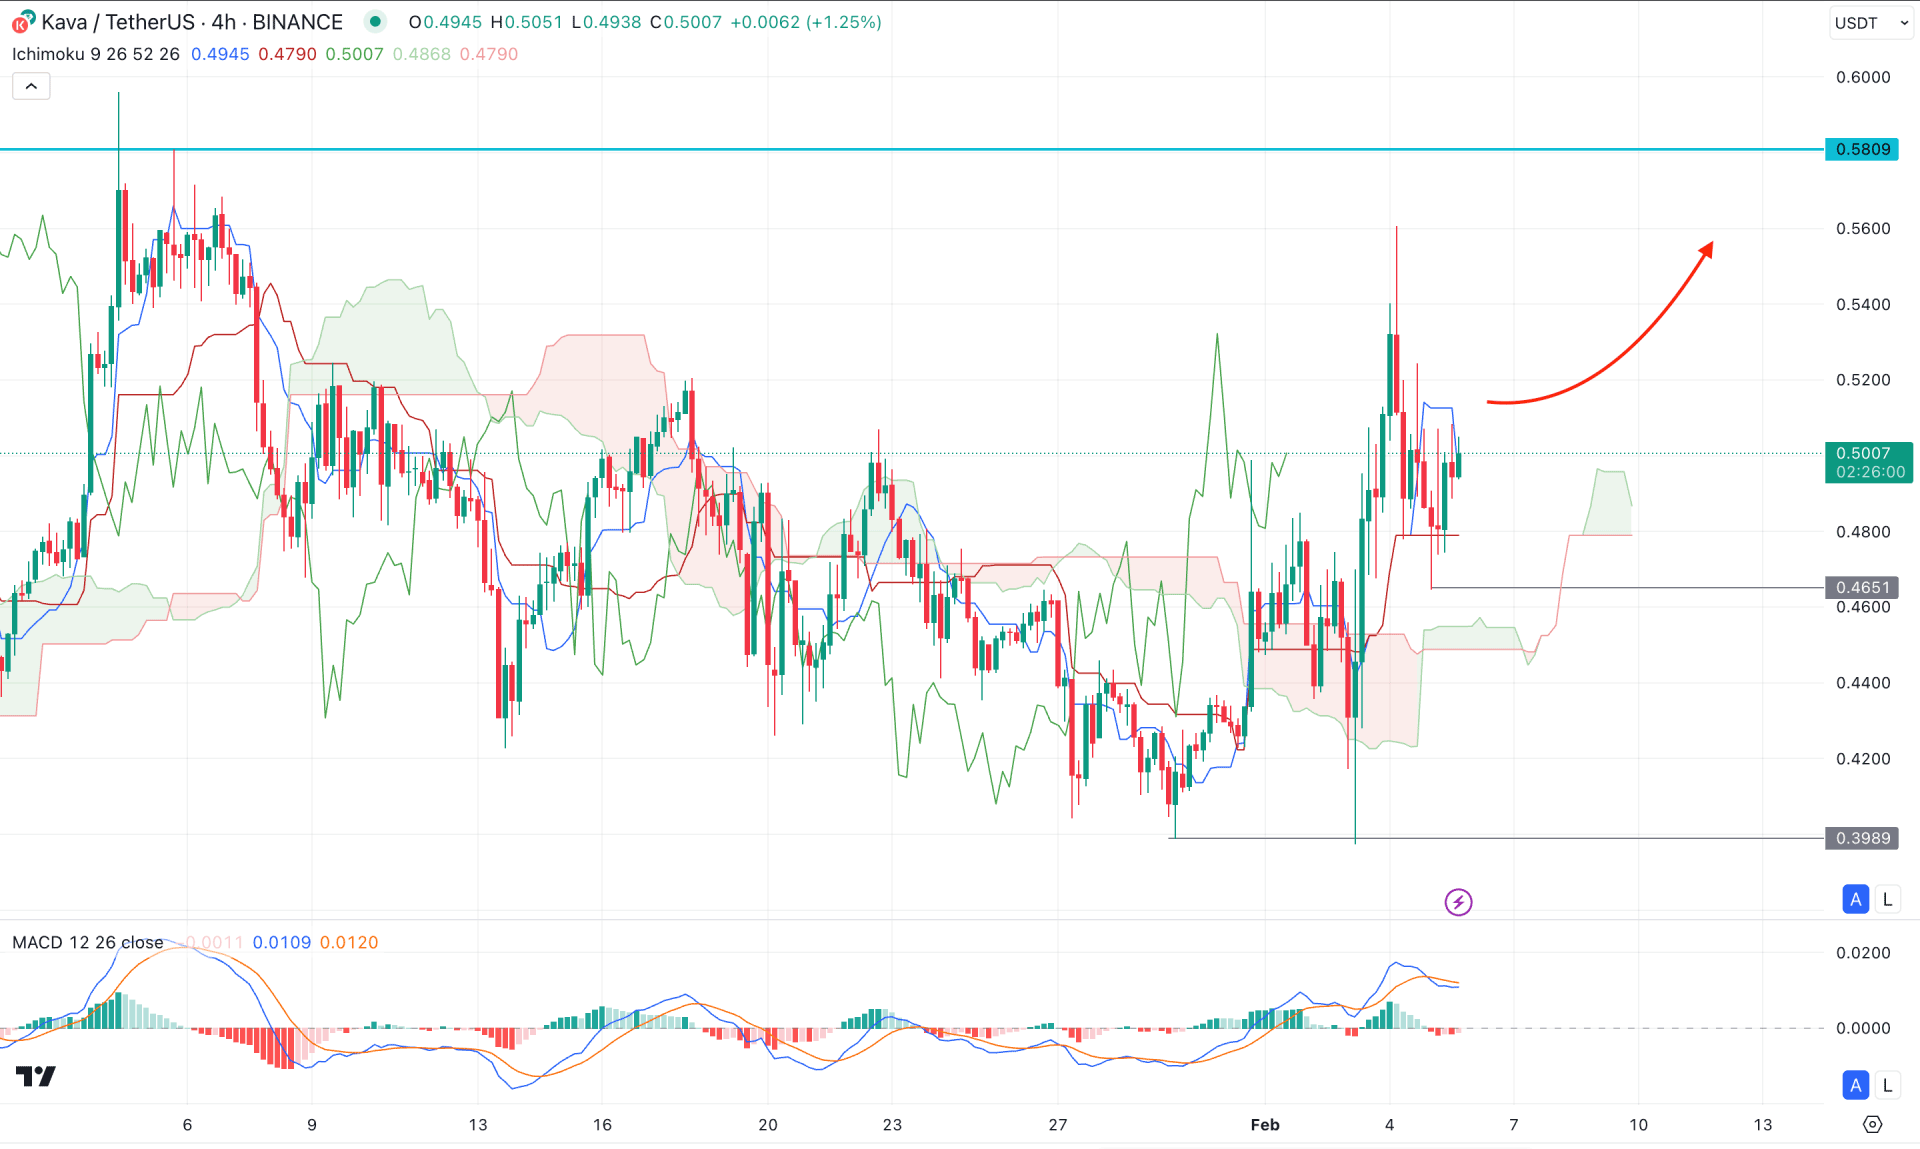Click Ichimoku value 0.4945 in legend
This screenshot has width=1920, height=1149.
point(220,54)
